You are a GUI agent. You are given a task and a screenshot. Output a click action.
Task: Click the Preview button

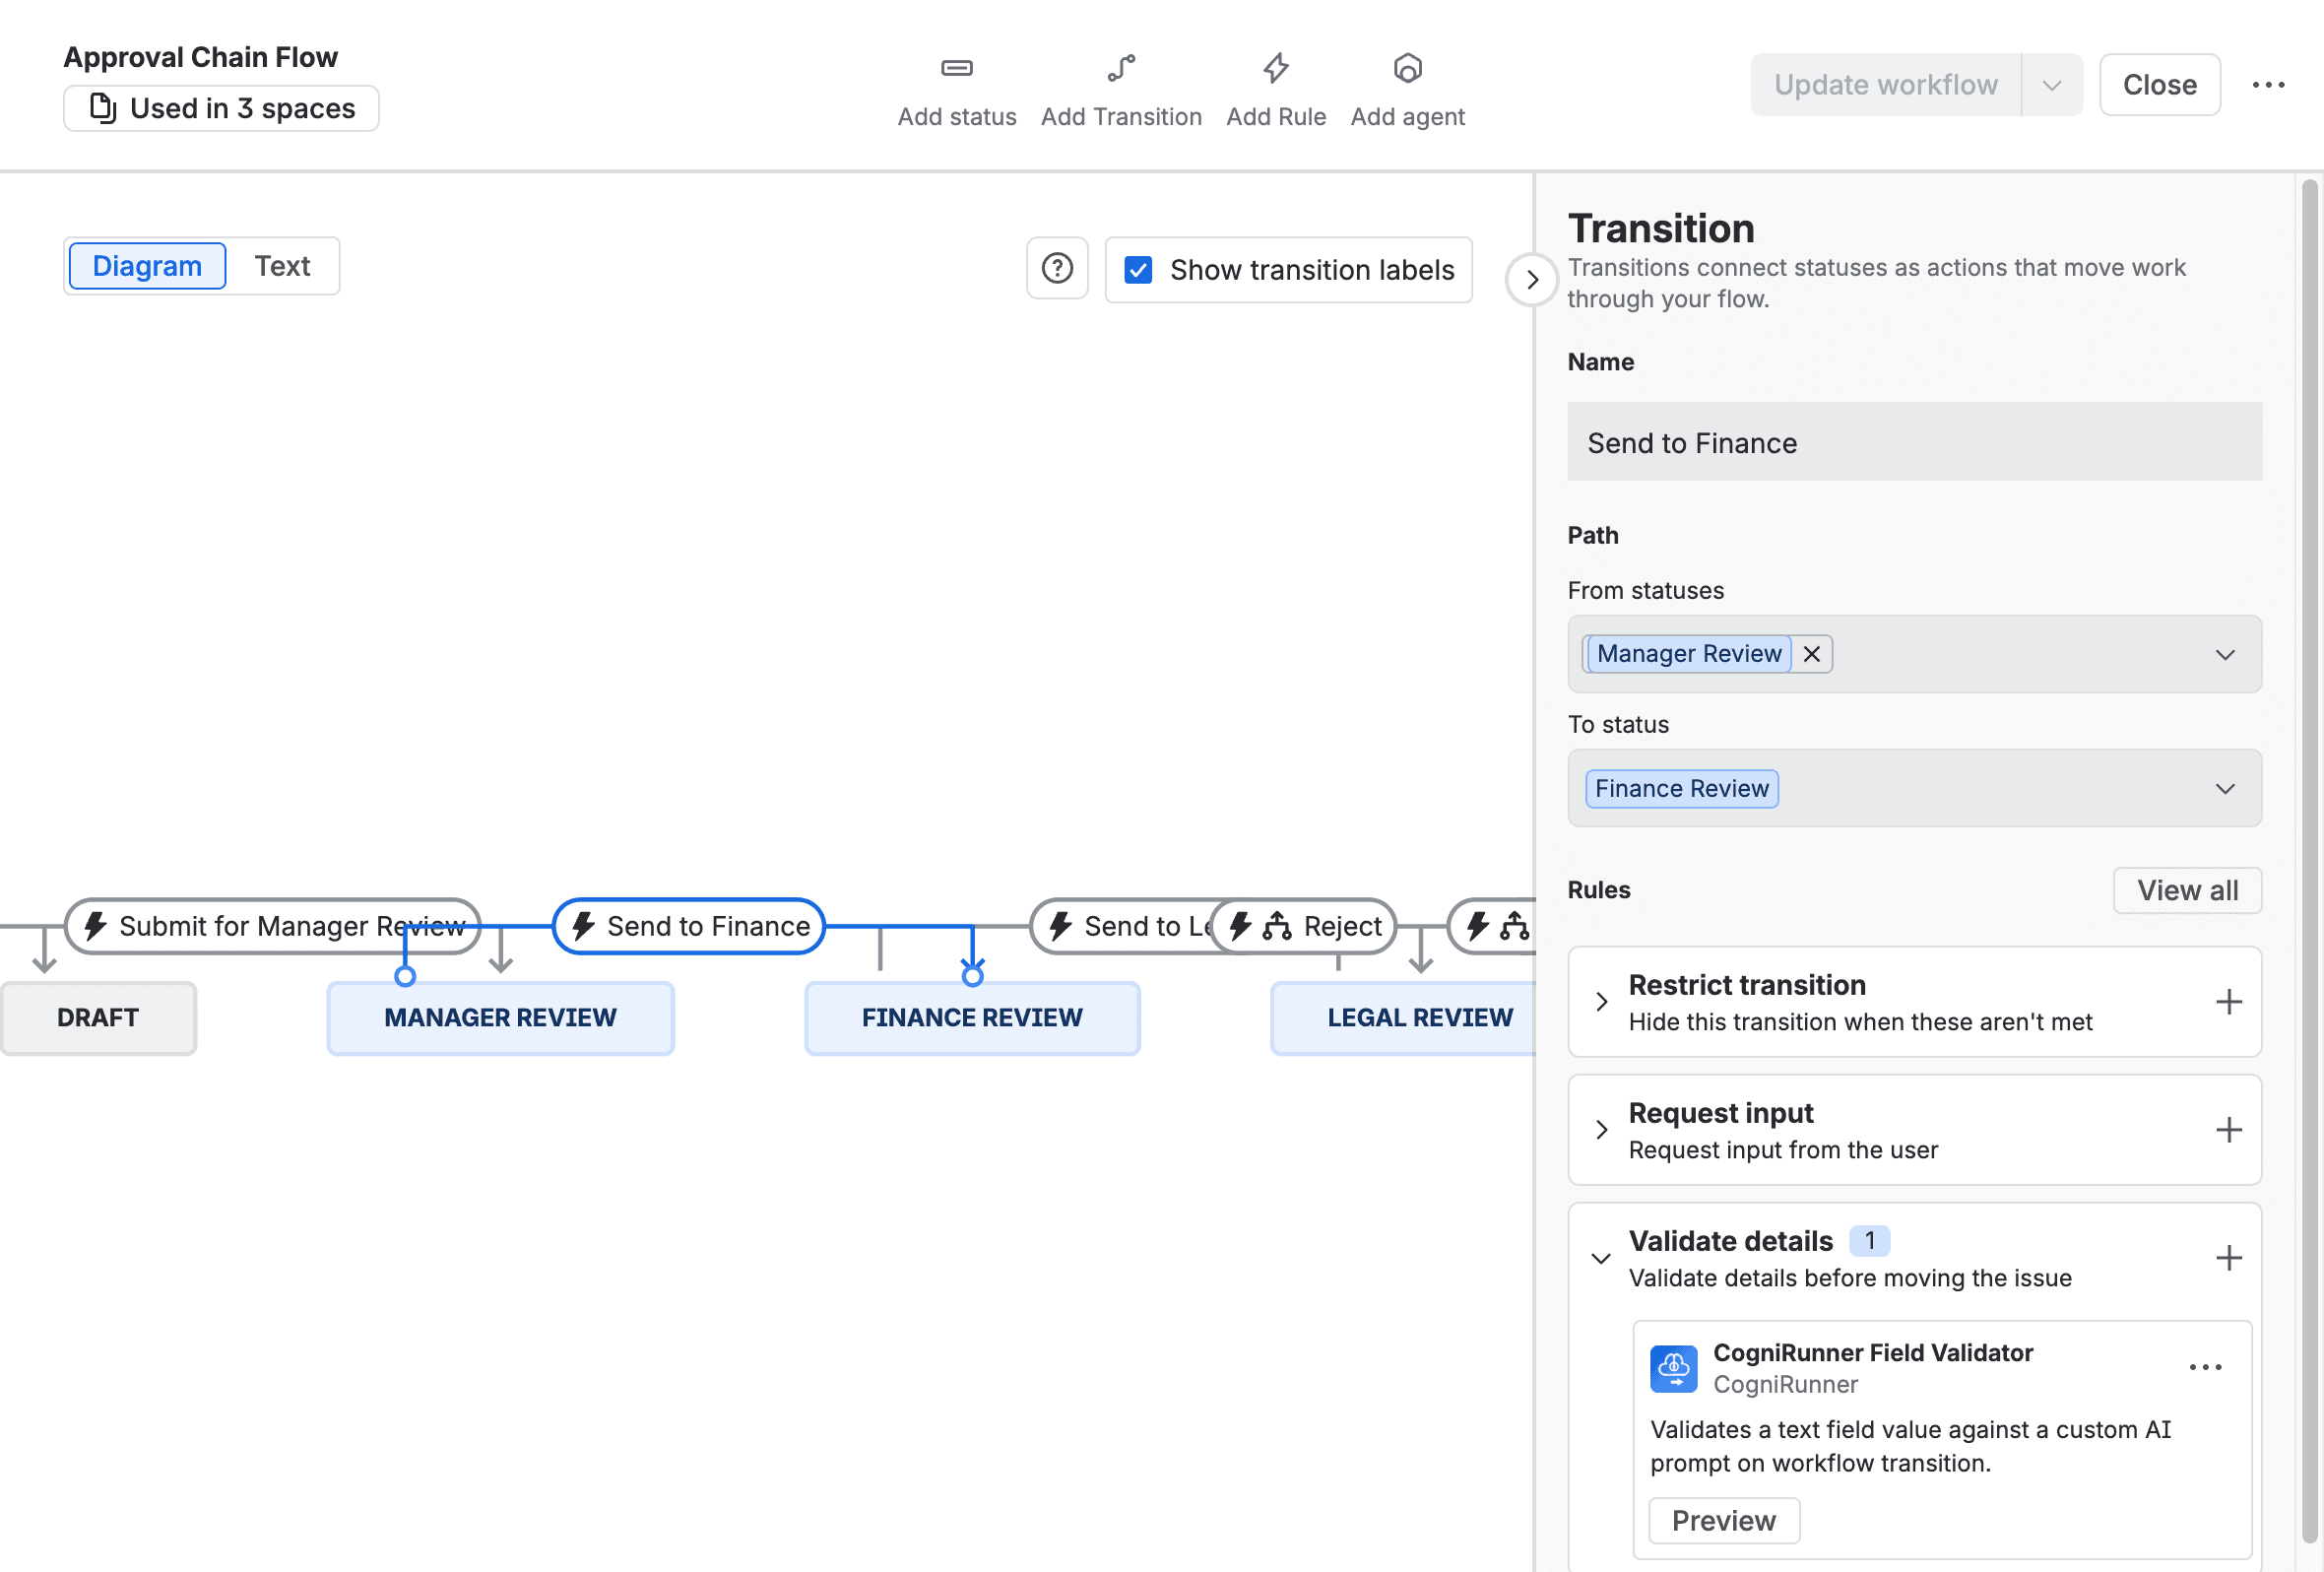coord(1724,1521)
